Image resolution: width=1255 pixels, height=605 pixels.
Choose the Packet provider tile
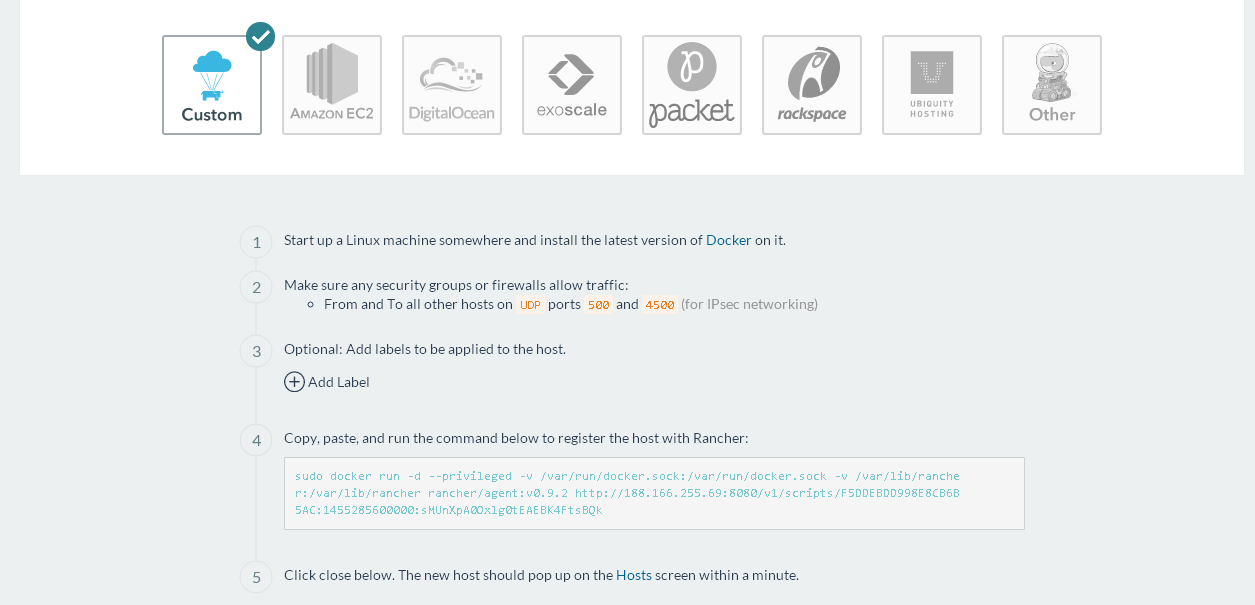pos(692,85)
